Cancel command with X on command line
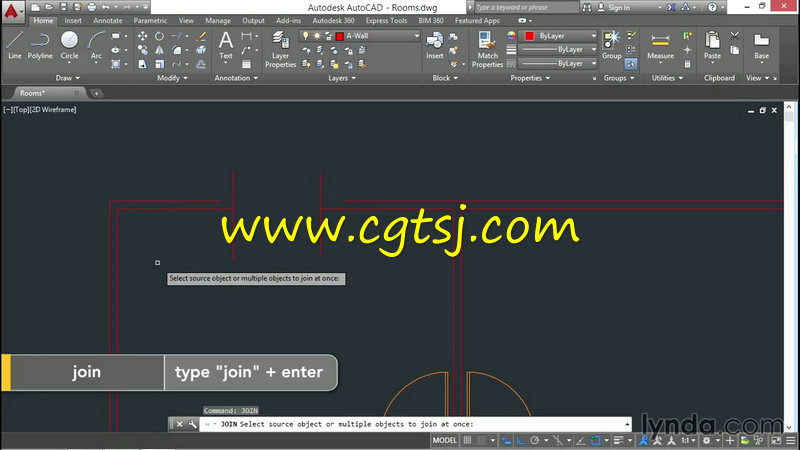The height and width of the screenshot is (450, 800). pyautogui.click(x=180, y=424)
